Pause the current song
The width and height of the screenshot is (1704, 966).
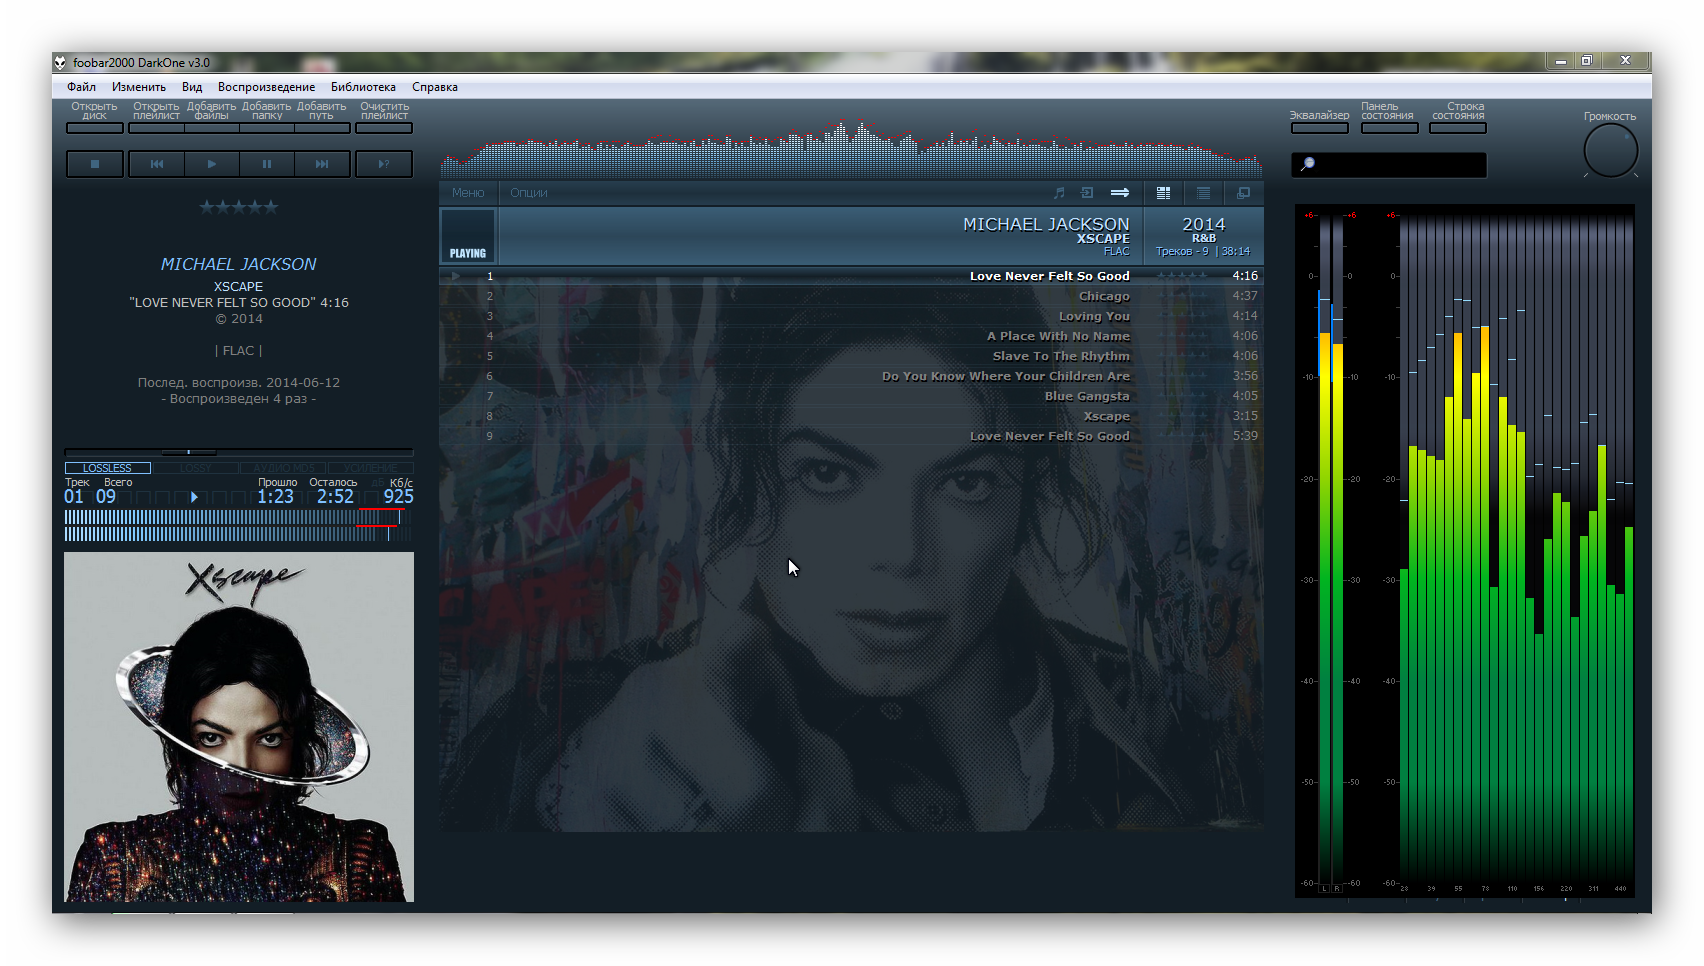click(x=267, y=164)
